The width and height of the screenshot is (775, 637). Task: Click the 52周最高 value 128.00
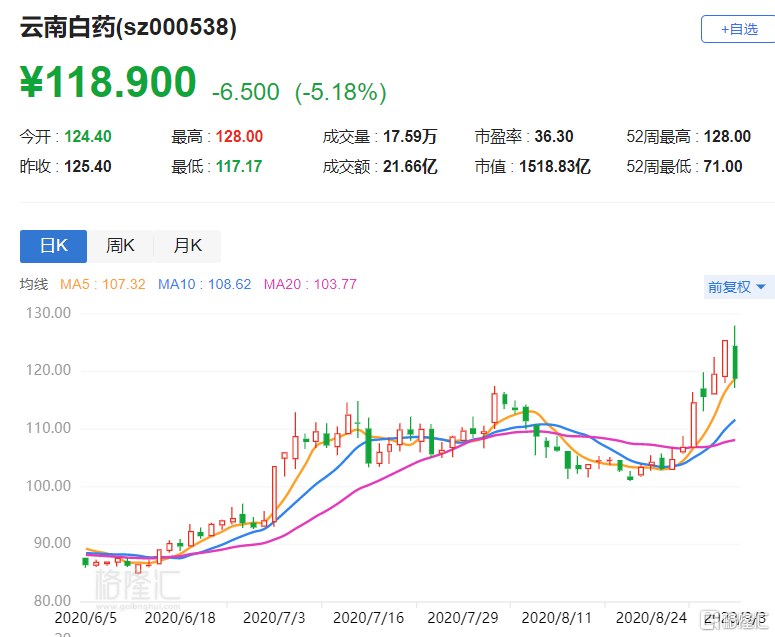click(x=727, y=136)
